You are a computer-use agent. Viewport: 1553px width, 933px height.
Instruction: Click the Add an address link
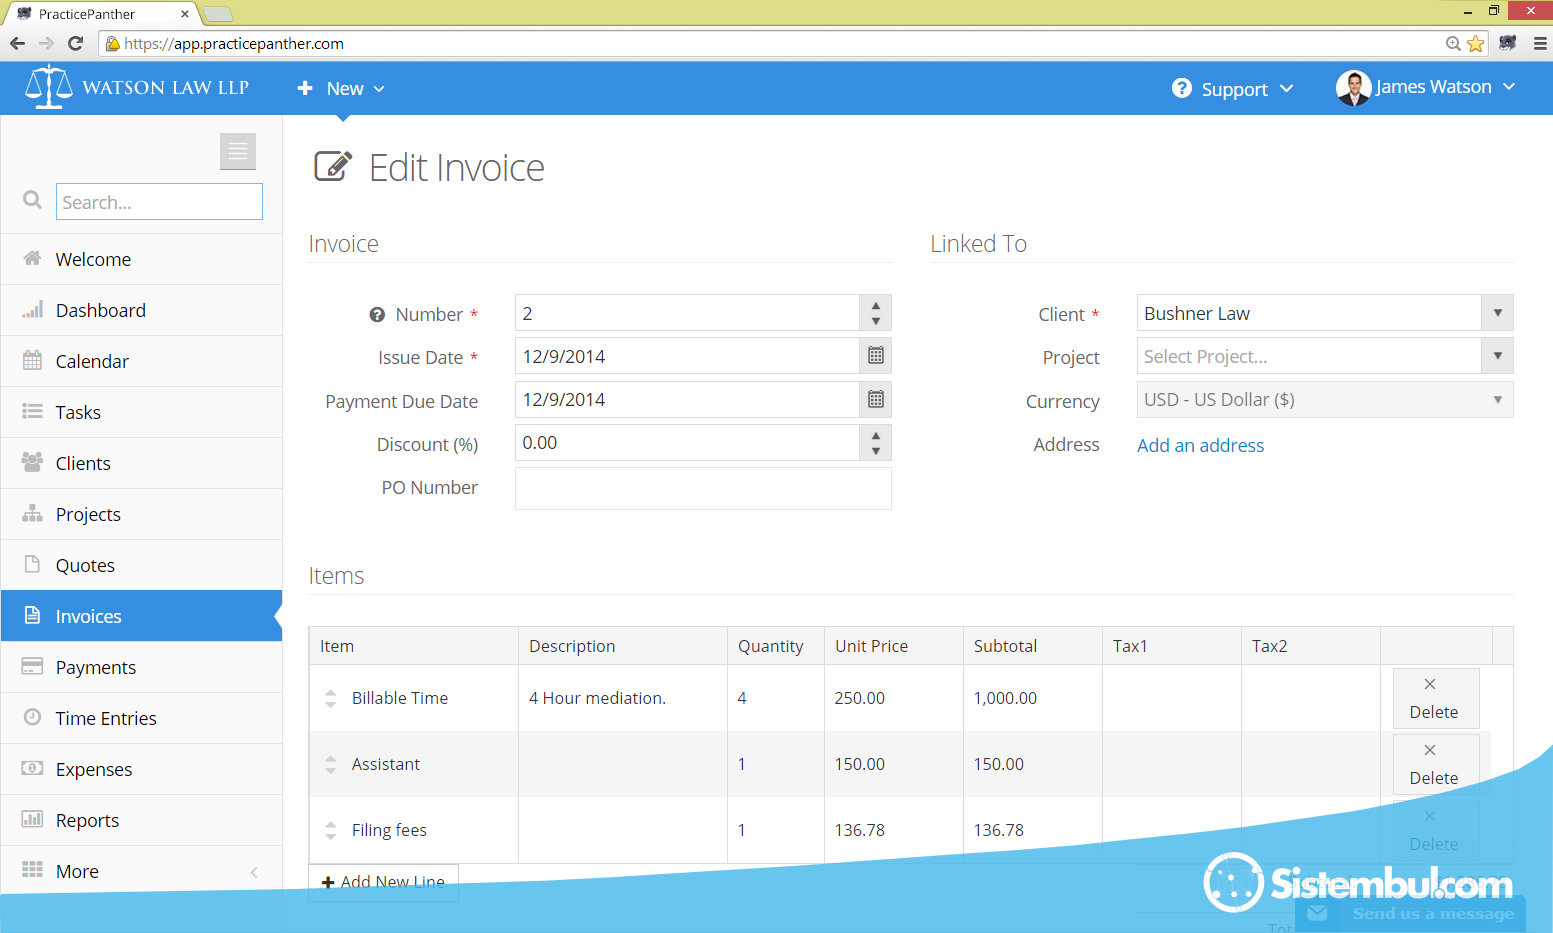tap(1200, 446)
